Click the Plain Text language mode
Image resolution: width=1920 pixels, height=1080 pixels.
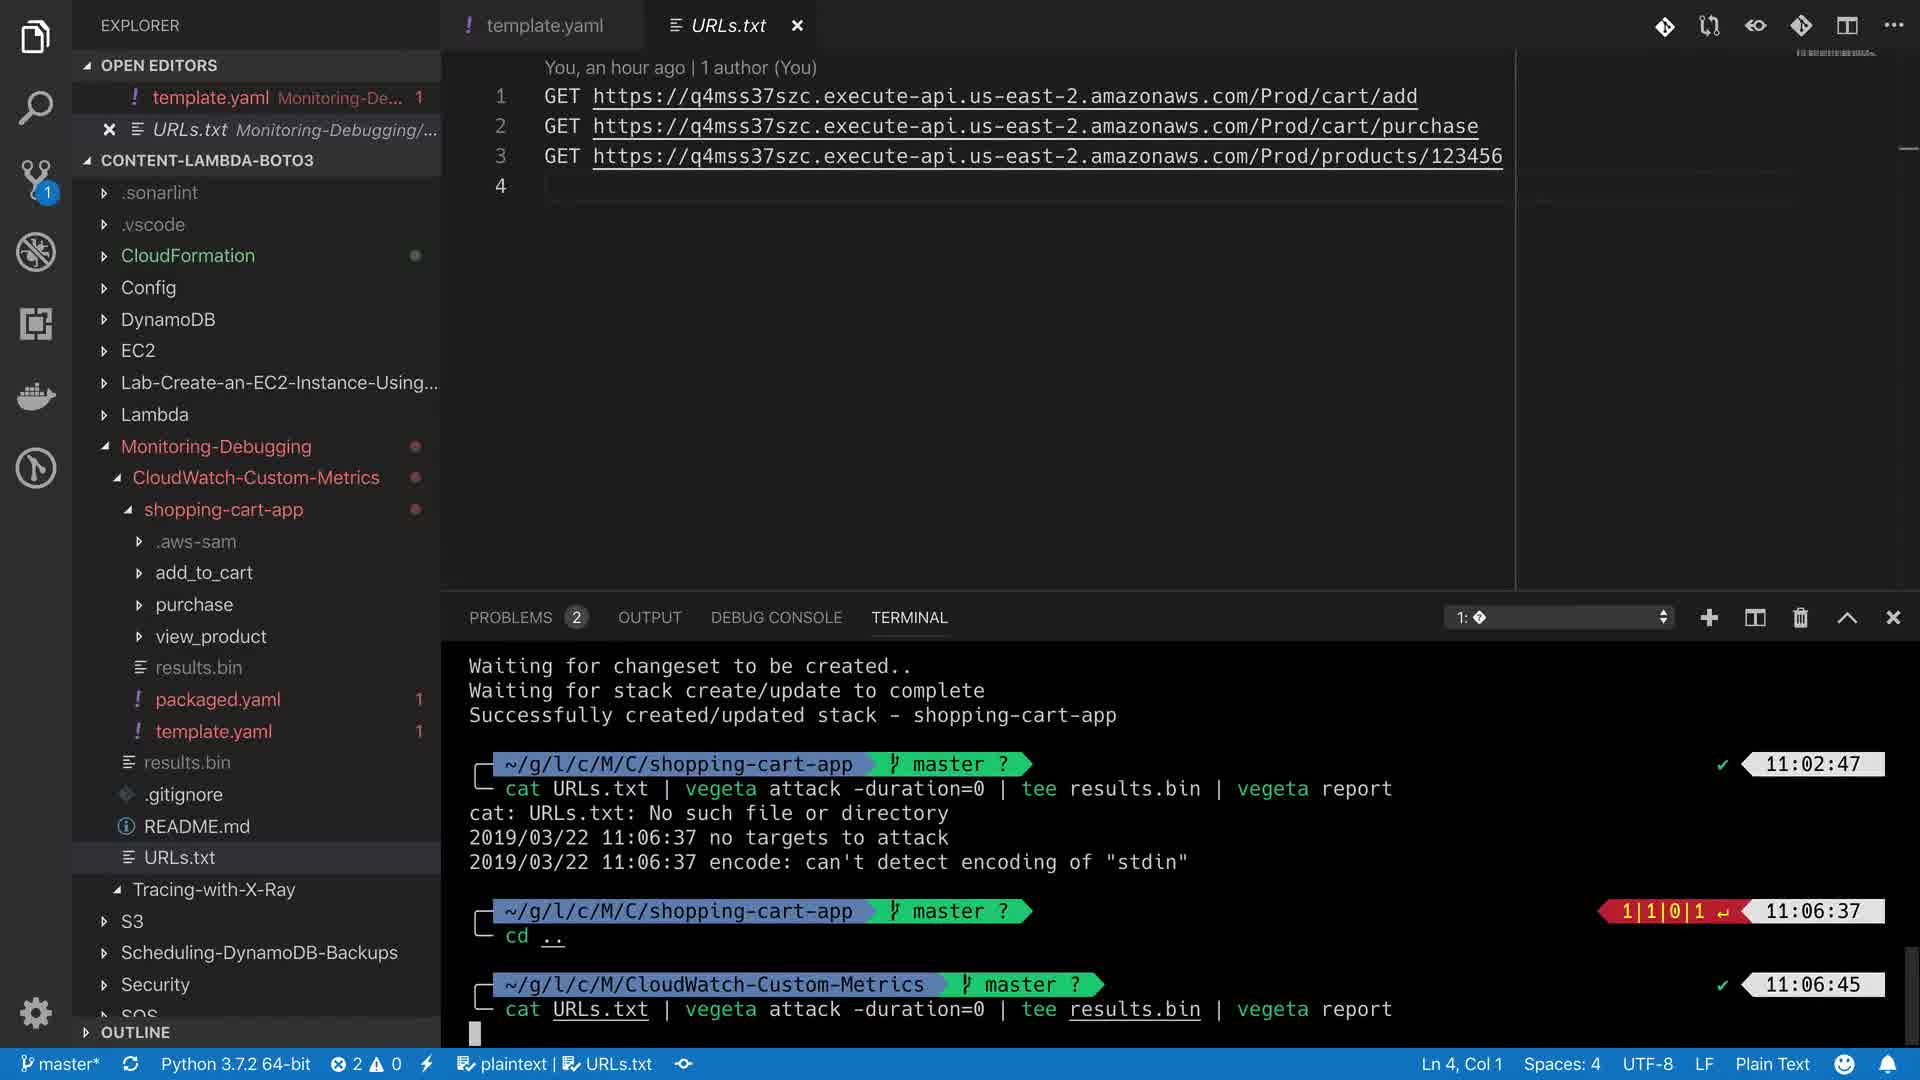tap(1772, 1064)
